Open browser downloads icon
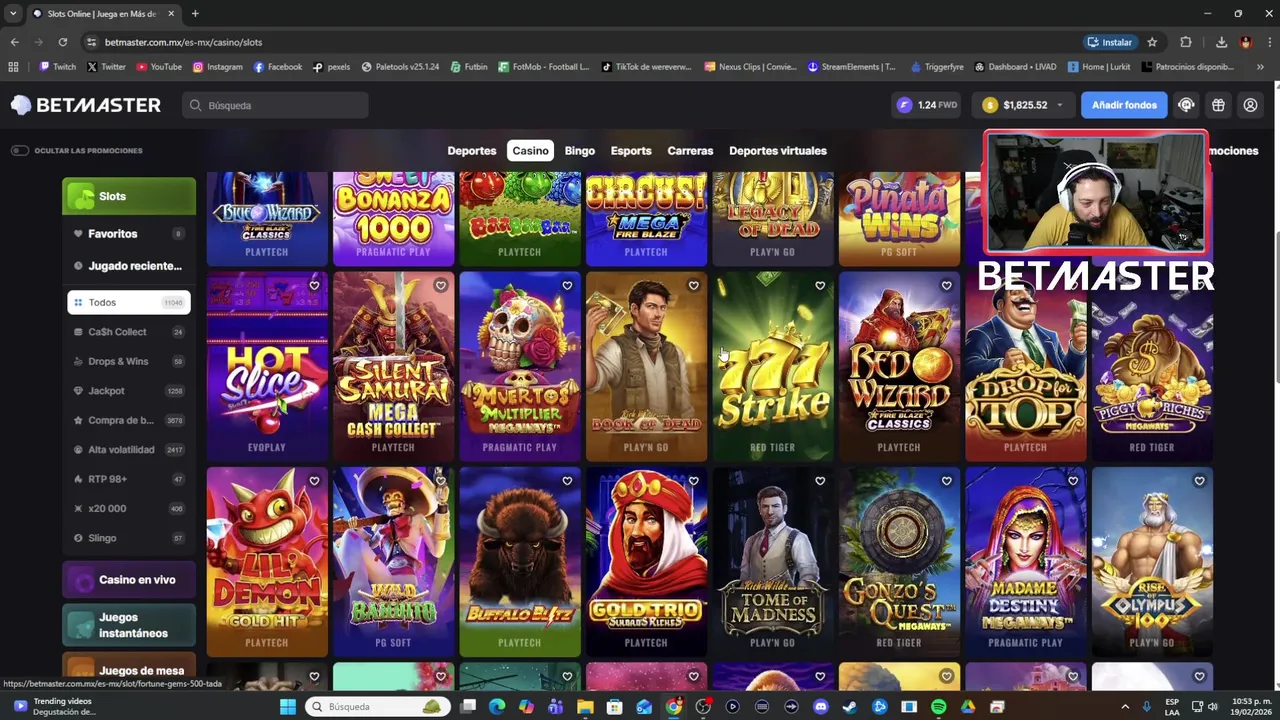The height and width of the screenshot is (720, 1280). (x=1221, y=42)
